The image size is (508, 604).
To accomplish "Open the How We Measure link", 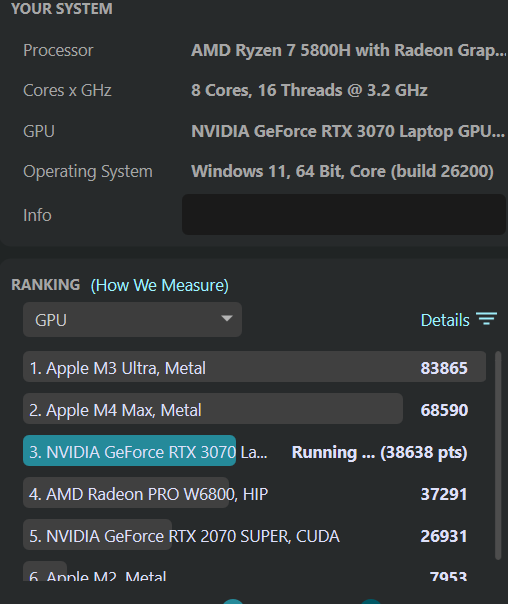I will pyautogui.click(x=159, y=285).
